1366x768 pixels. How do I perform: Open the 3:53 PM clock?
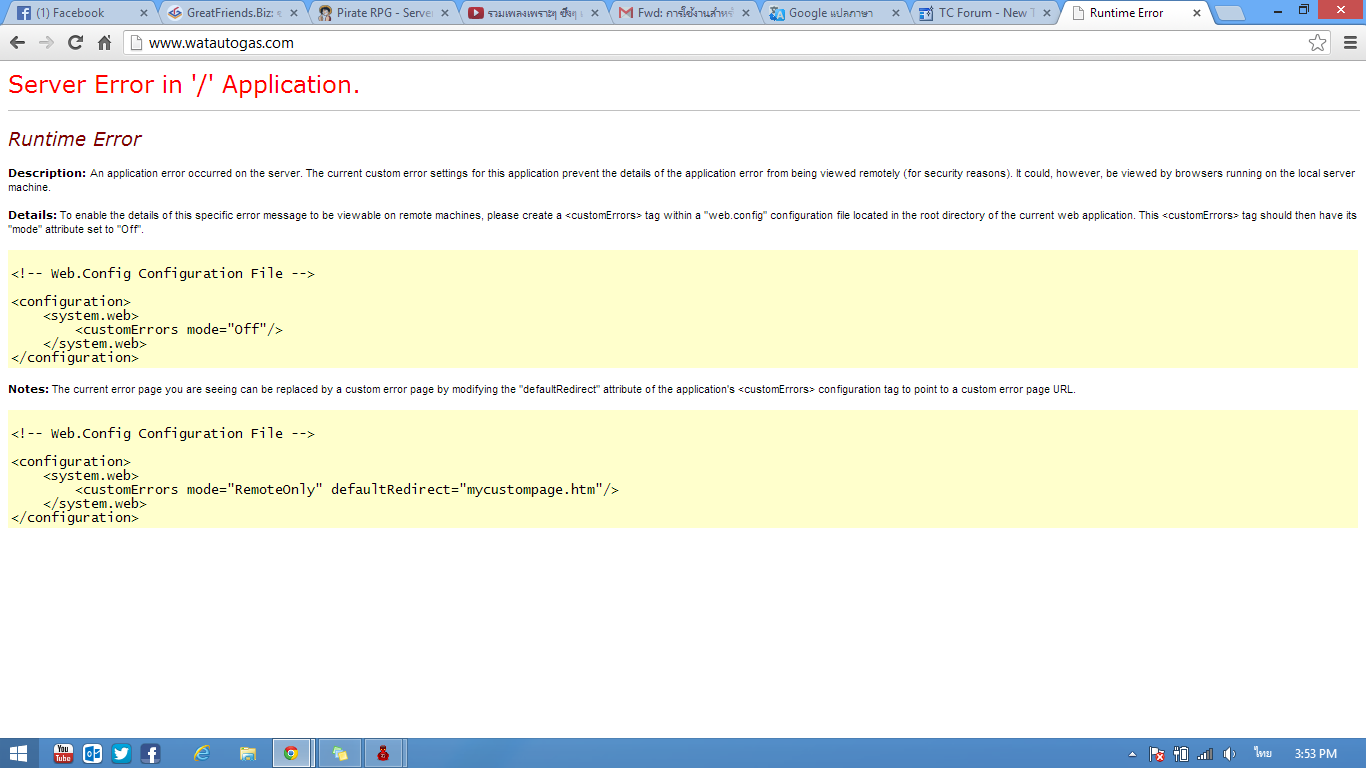(x=1315, y=754)
